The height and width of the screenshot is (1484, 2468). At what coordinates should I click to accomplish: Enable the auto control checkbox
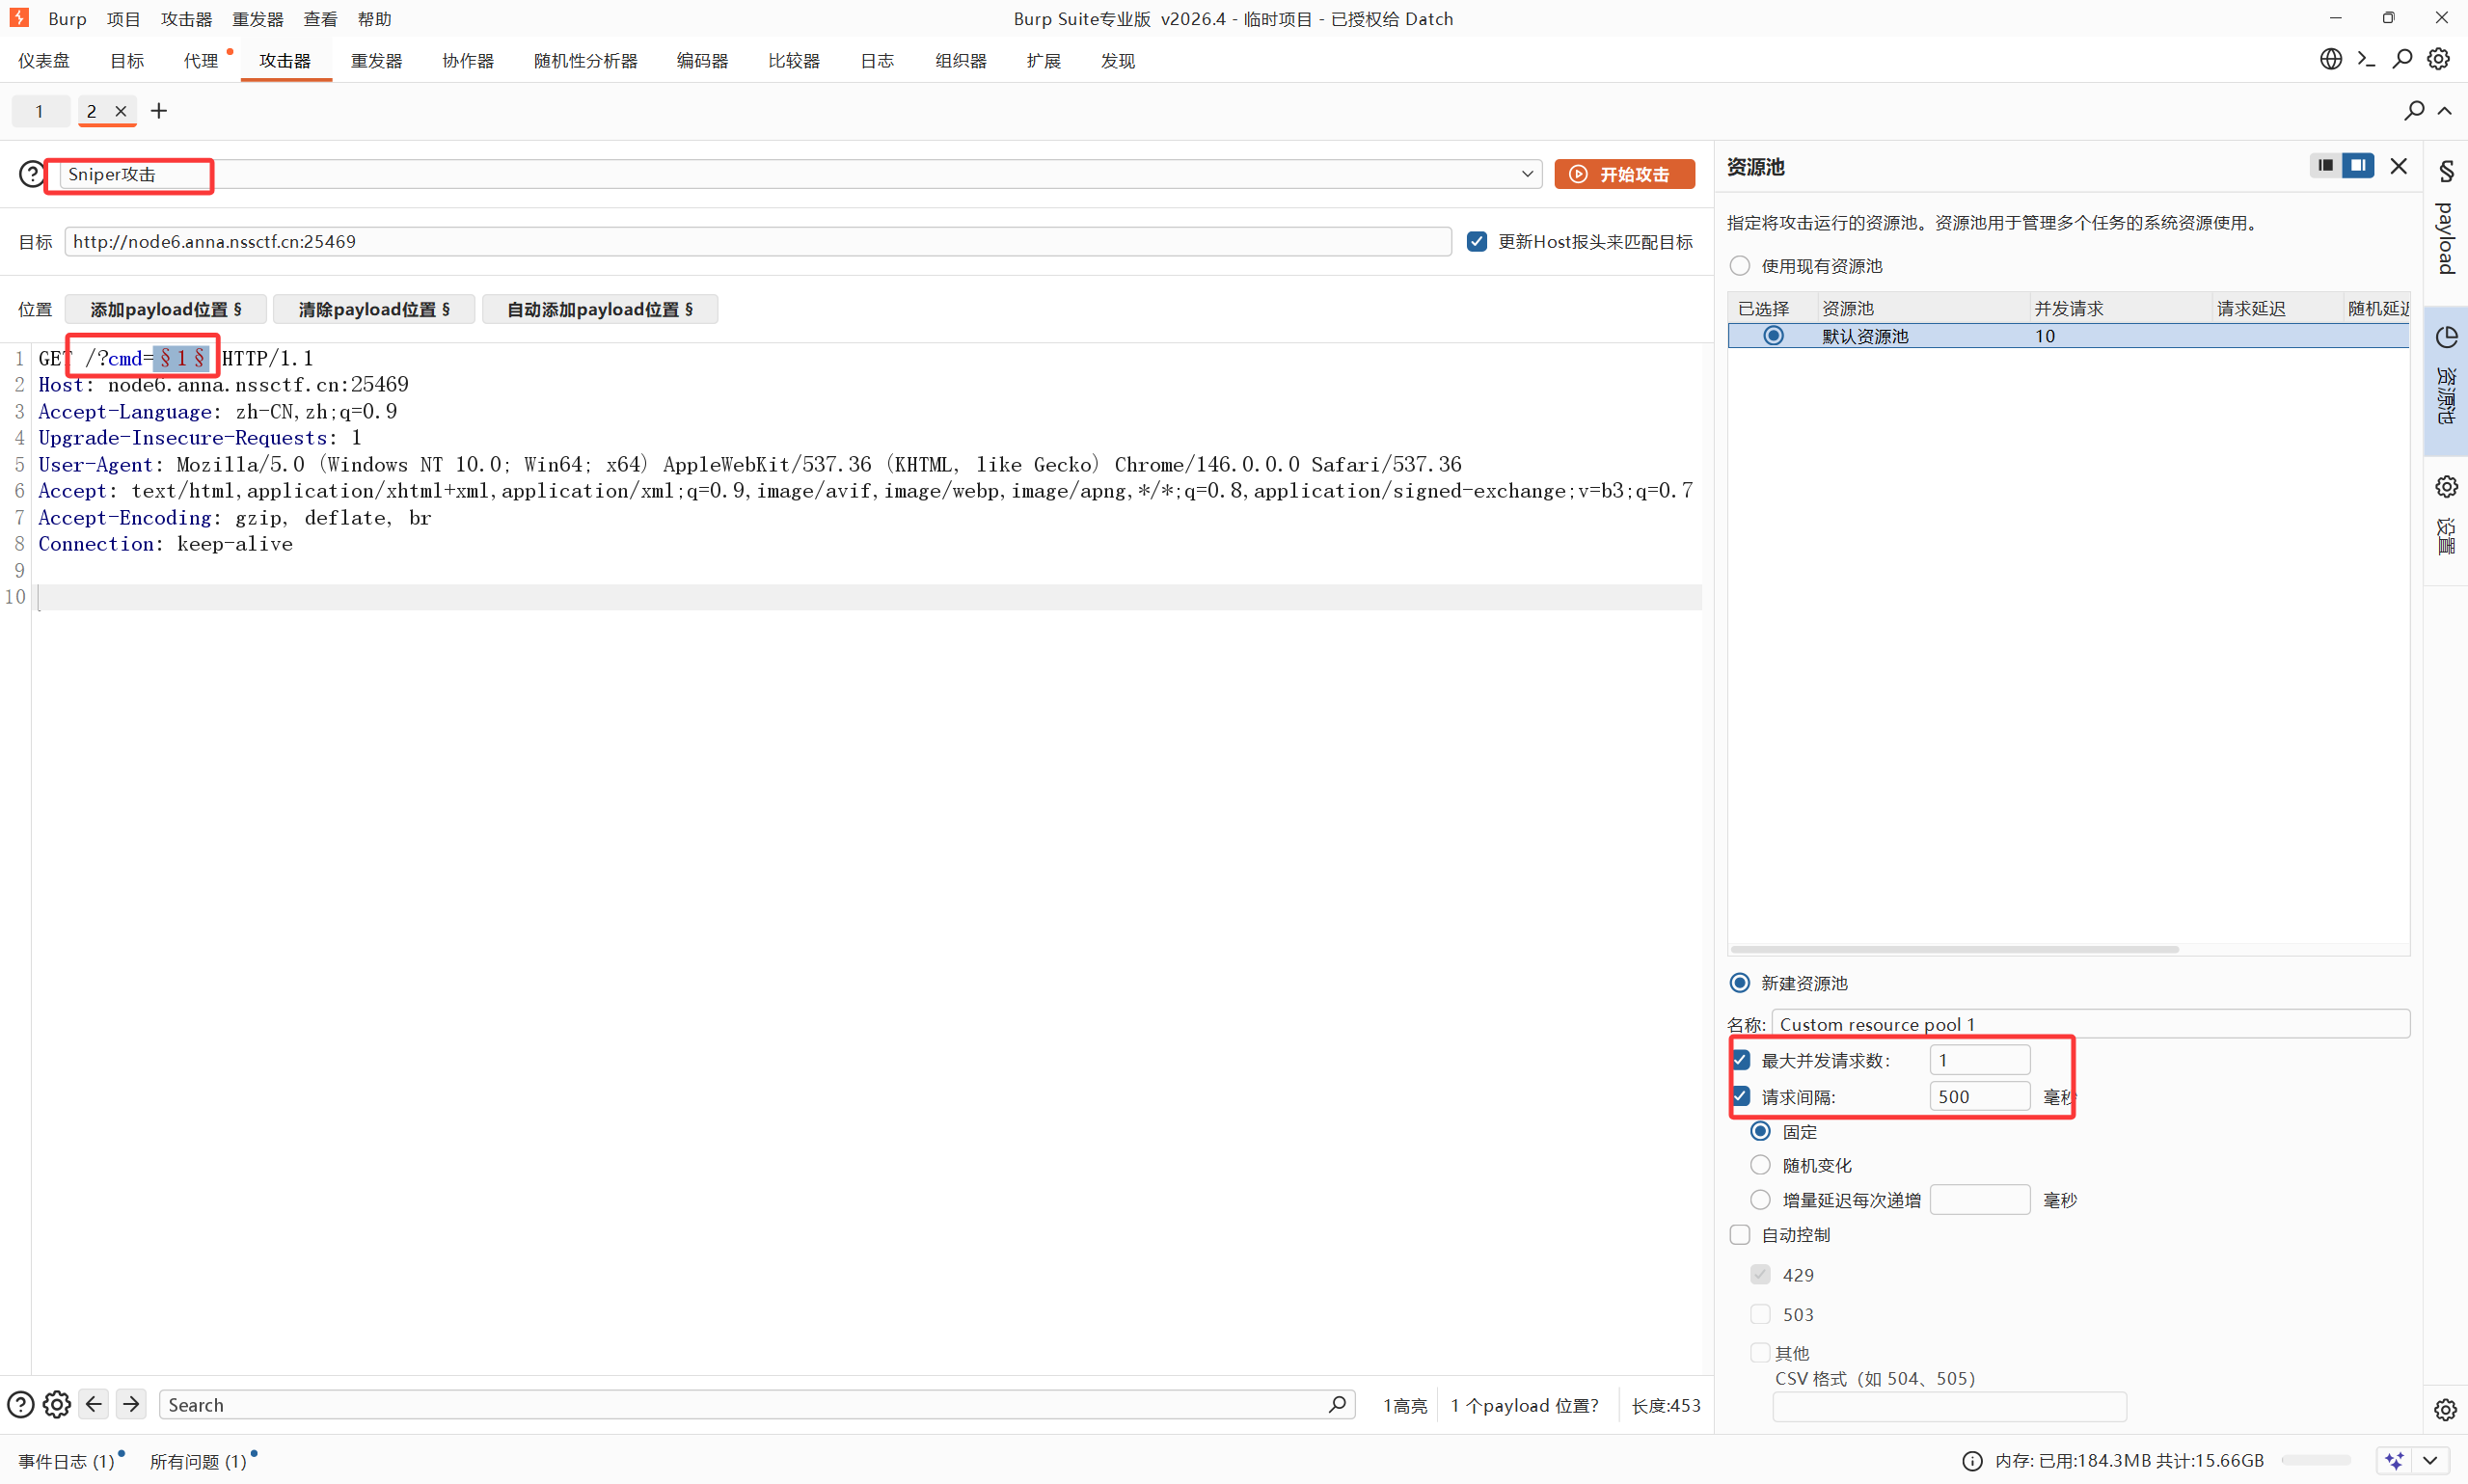point(1740,1234)
